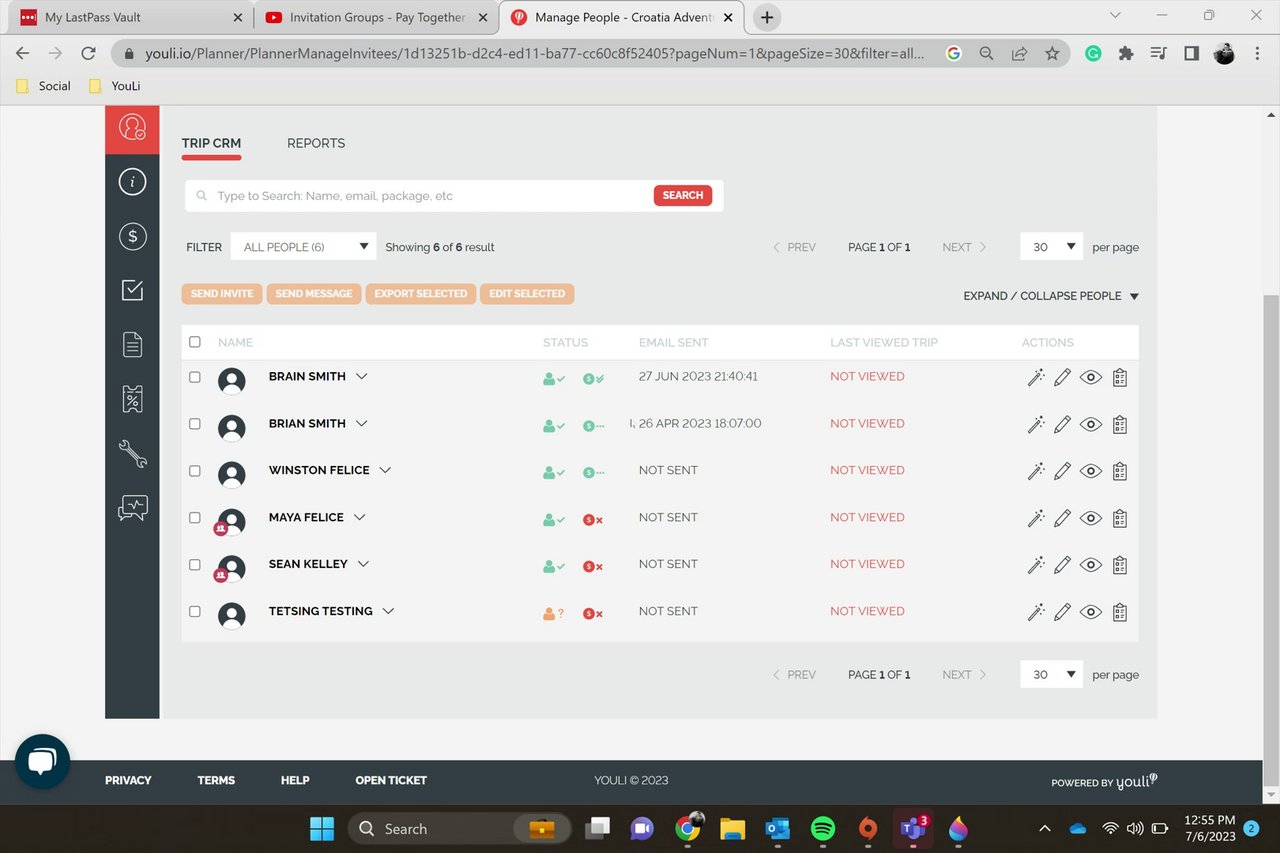
Task: Select Winston Felice's checkbox
Action: pyautogui.click(x=195, y=471)
